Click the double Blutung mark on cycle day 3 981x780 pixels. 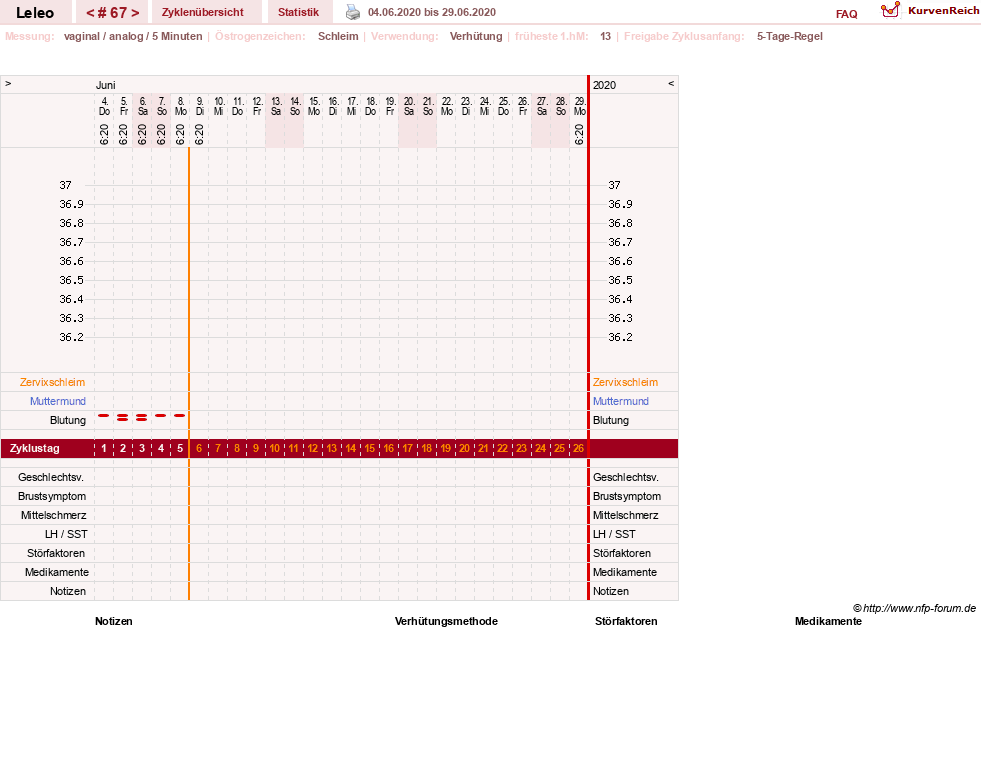coord(142,417)
